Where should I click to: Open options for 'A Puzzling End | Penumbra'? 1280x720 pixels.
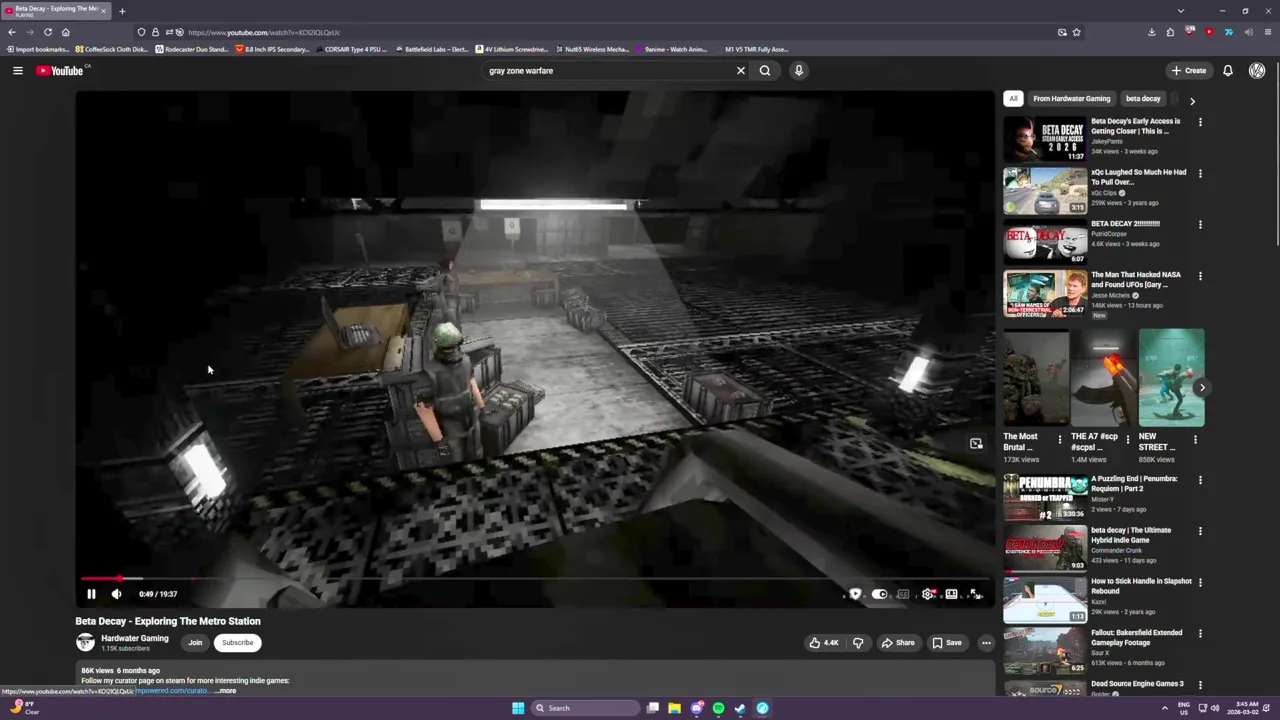tap(1200, 480)
